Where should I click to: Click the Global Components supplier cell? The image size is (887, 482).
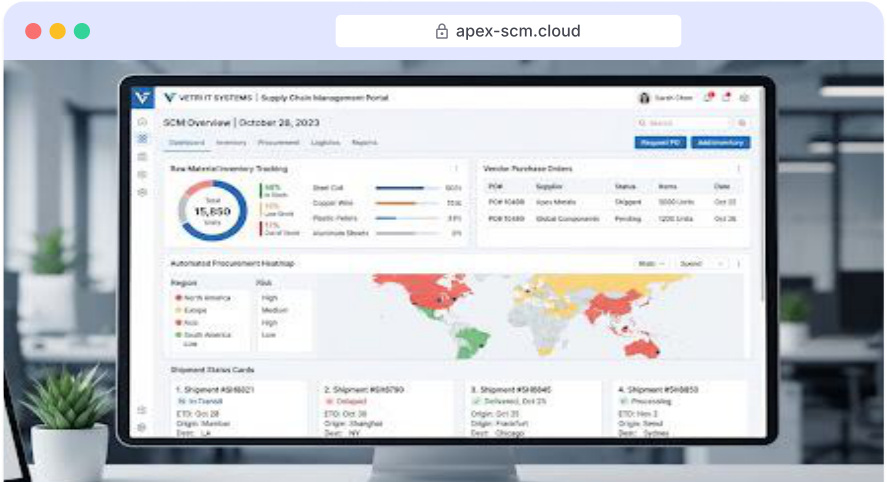click(567, 218)
